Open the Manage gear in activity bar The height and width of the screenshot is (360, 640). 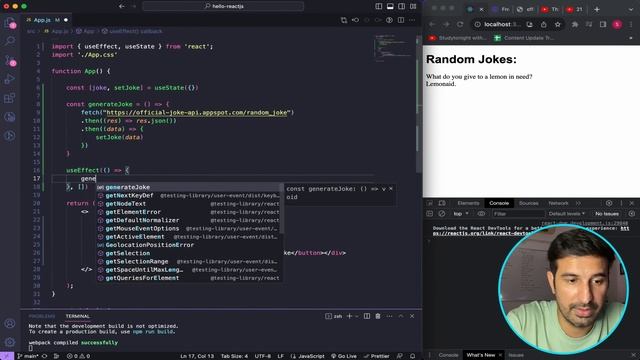click(10, 342)
